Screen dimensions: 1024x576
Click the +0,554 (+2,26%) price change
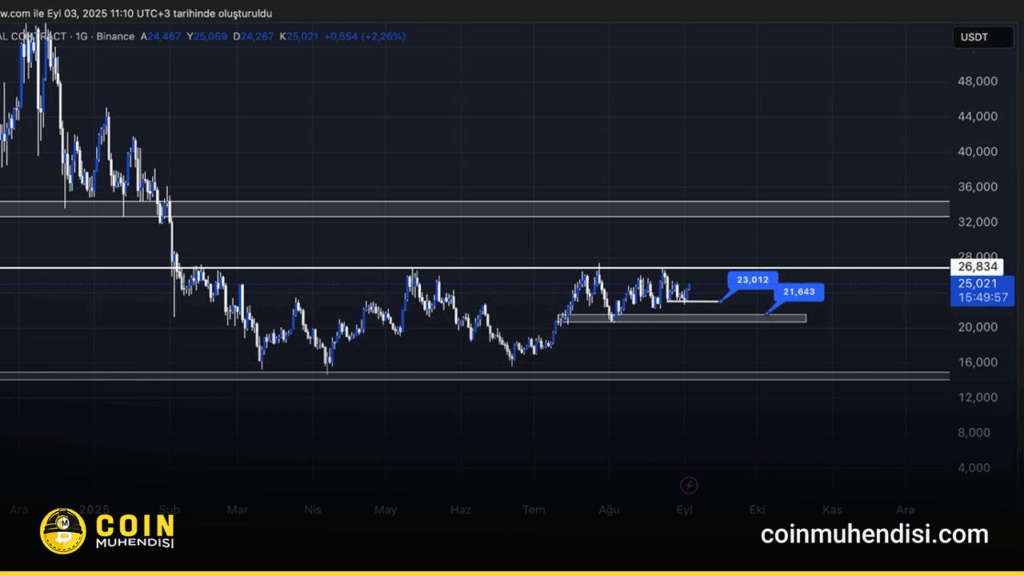tap(363, 36)
